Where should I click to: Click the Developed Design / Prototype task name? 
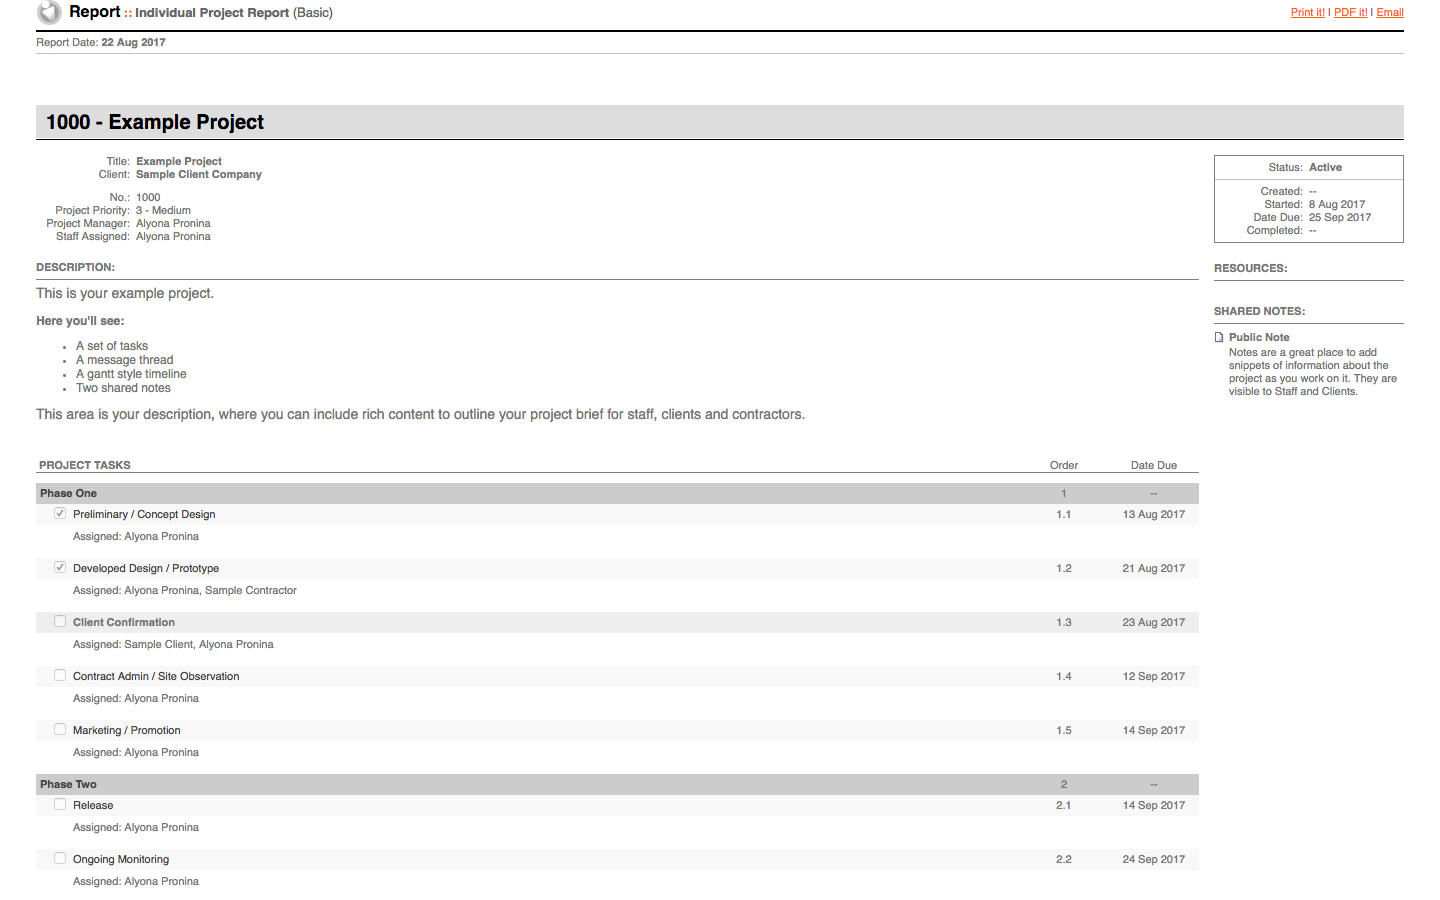click(146, 568)
